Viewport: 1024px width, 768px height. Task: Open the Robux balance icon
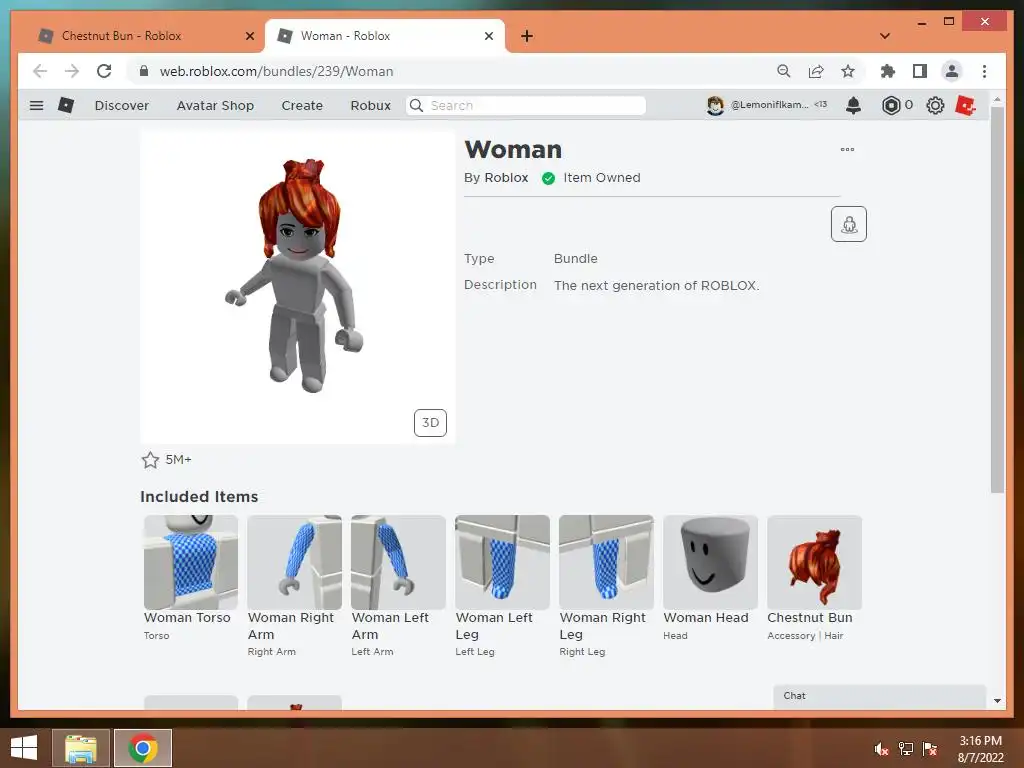(x=891, y=105)
